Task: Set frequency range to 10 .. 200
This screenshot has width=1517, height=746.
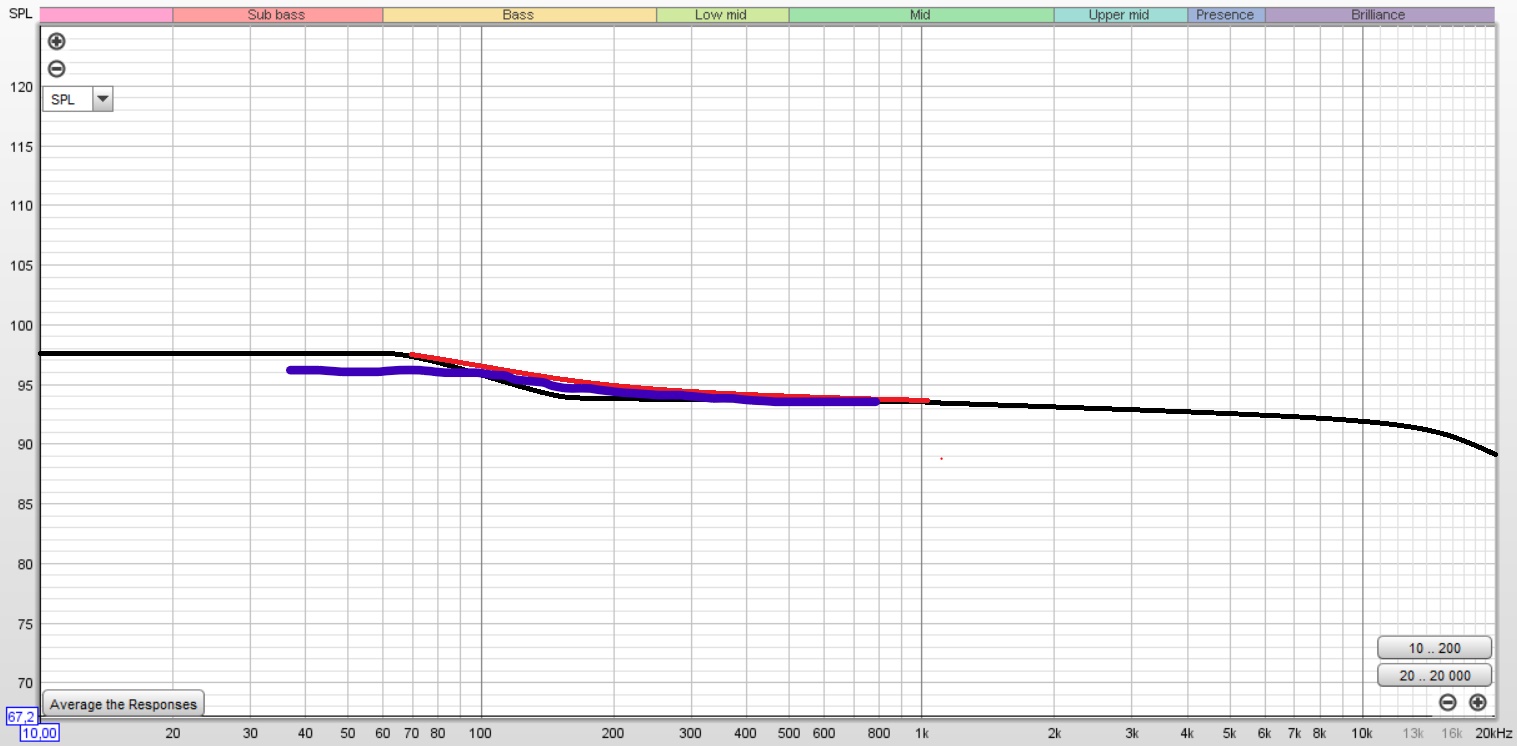Action: [1433, 648]
